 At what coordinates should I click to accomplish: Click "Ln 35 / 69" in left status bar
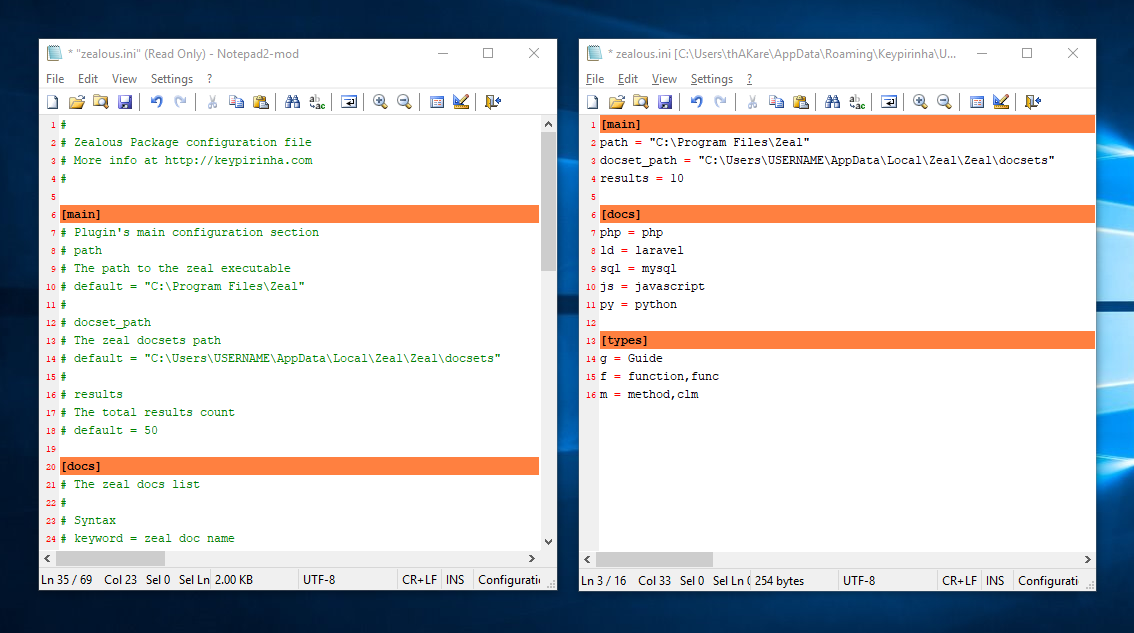(x=67, y=579)
